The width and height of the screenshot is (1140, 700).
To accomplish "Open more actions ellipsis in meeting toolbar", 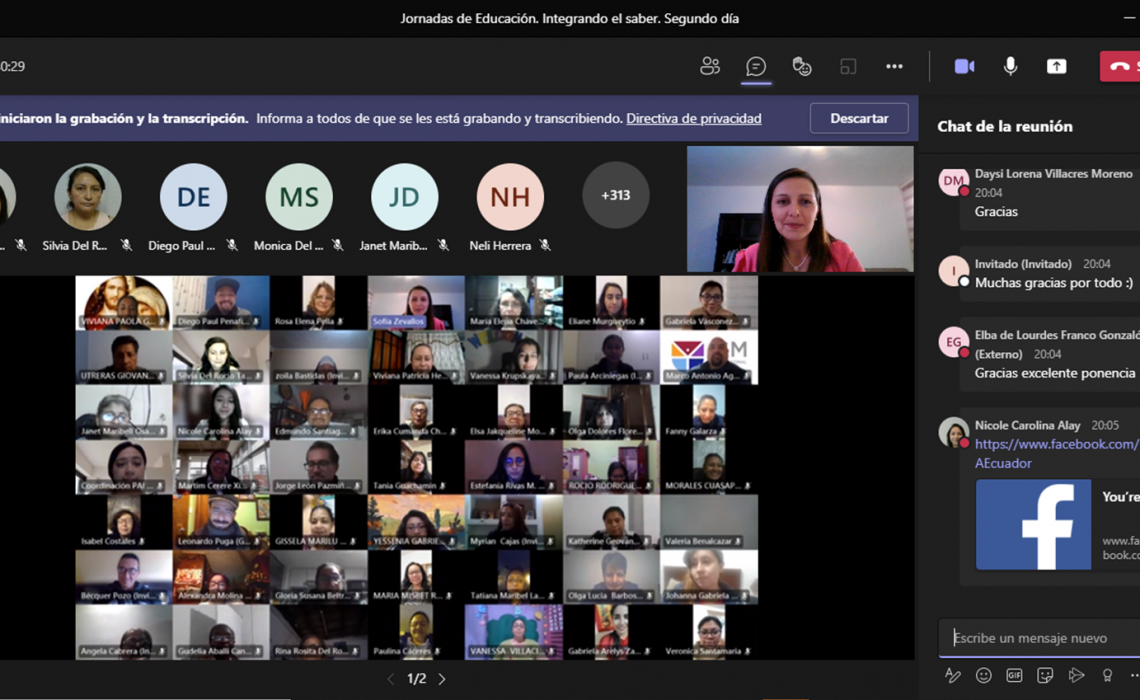I will point(894,66).
